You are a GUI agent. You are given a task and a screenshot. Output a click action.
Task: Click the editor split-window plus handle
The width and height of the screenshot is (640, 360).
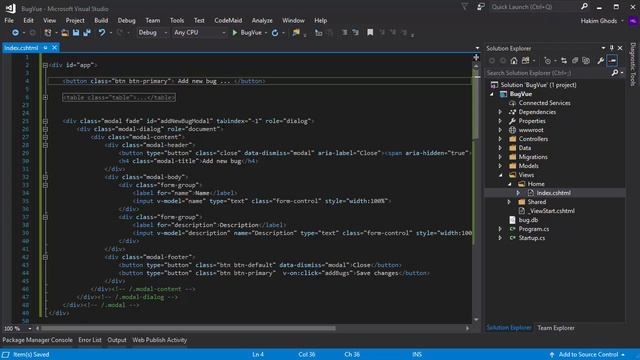(476, 58)
